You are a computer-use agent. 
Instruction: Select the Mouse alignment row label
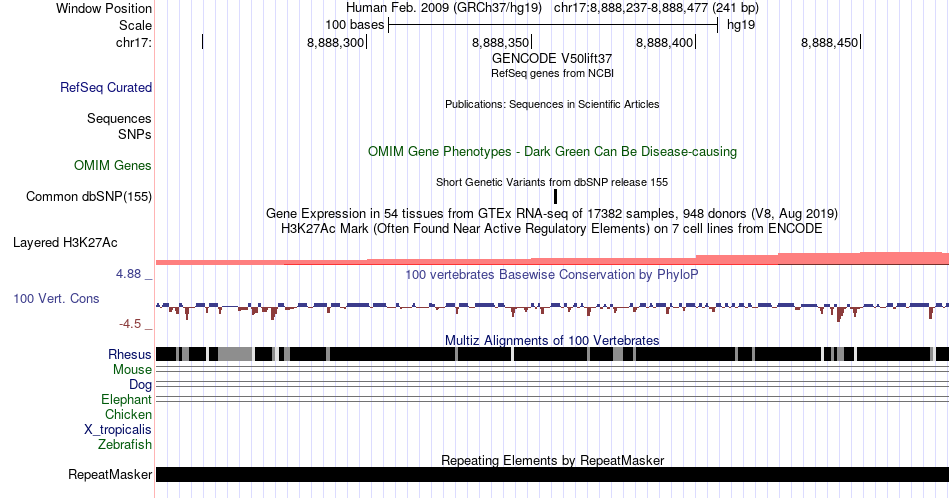[x=132, y=370]
